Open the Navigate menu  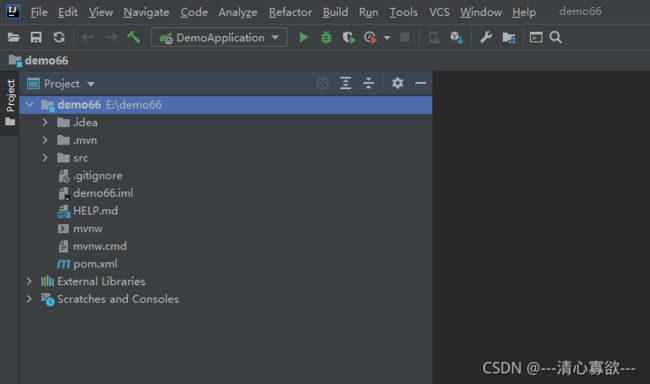pyautogui.click(x=146, y=12)
